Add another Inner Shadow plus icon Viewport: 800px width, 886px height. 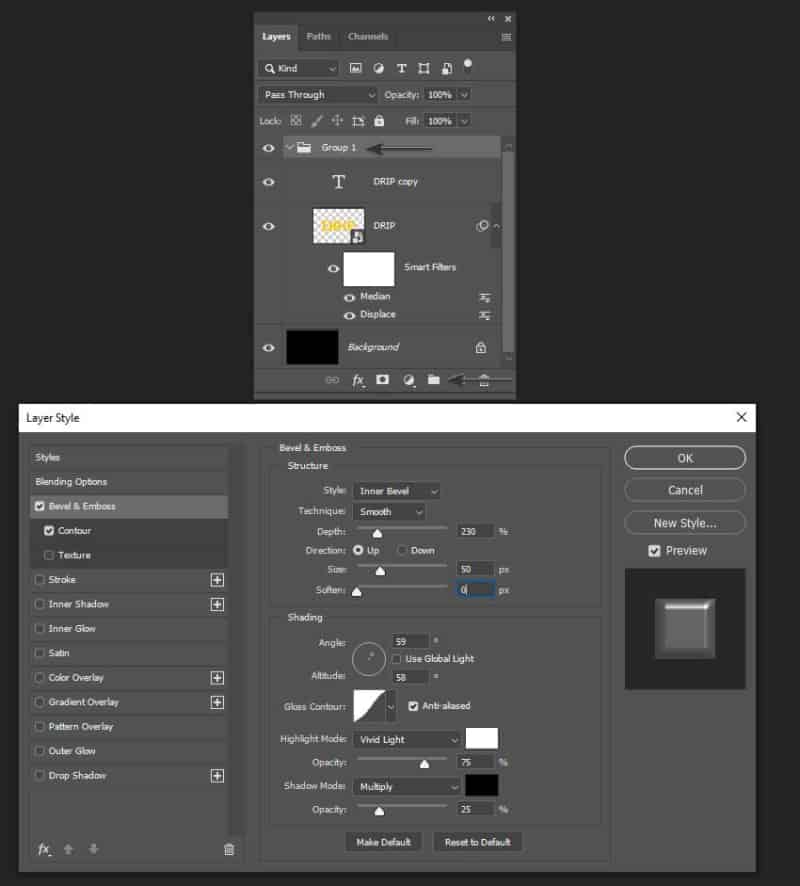tap(217, 605)
